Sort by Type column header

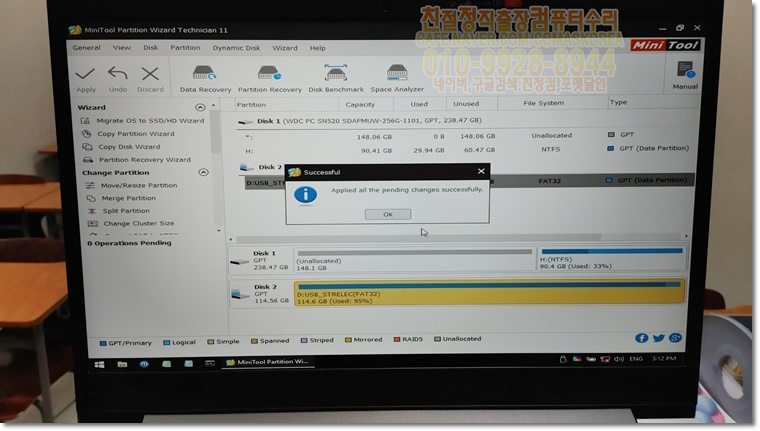click(618, 102)
